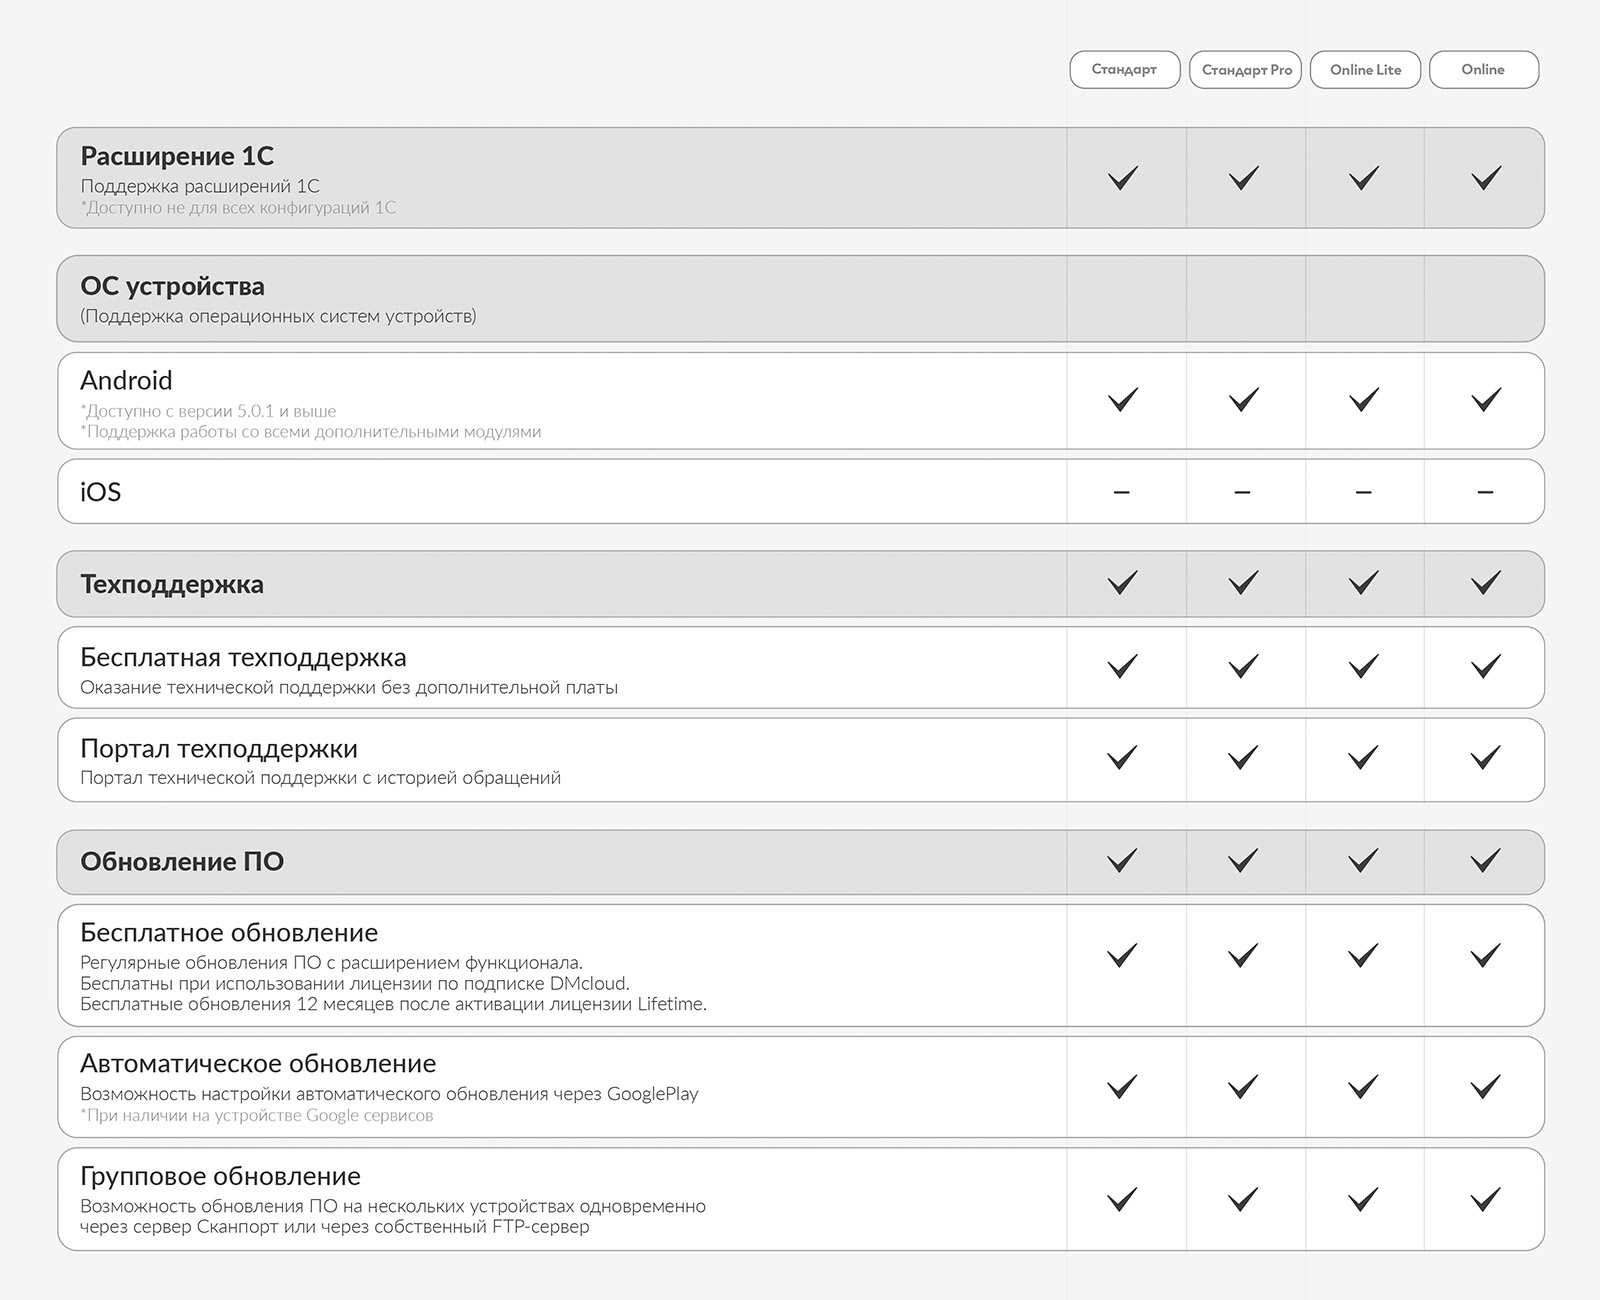Click Обновление ПО checkmark under Стандарт Pro
The width and height of the screenshot is (1600, 1300).
tap(1243, 861)
